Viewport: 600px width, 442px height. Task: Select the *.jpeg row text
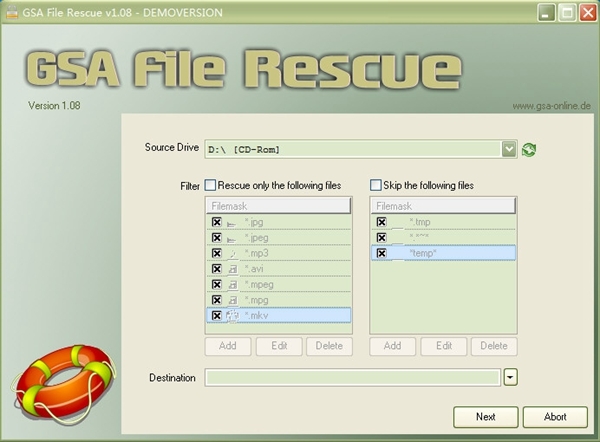tap(256, 238)
